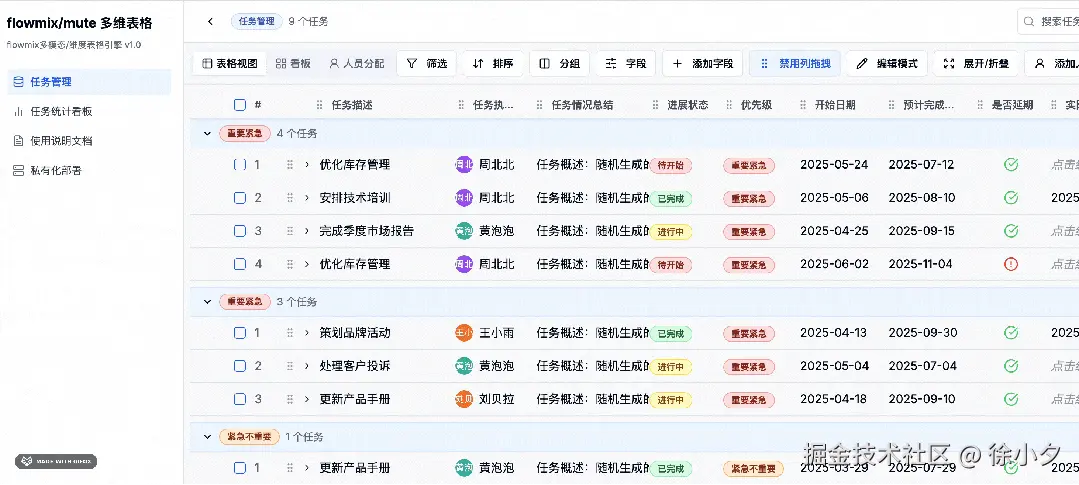Screen dimensions: 1079x485
Task: Click drag handle of 完成季度市场报告 row
Action: point(290,231)
